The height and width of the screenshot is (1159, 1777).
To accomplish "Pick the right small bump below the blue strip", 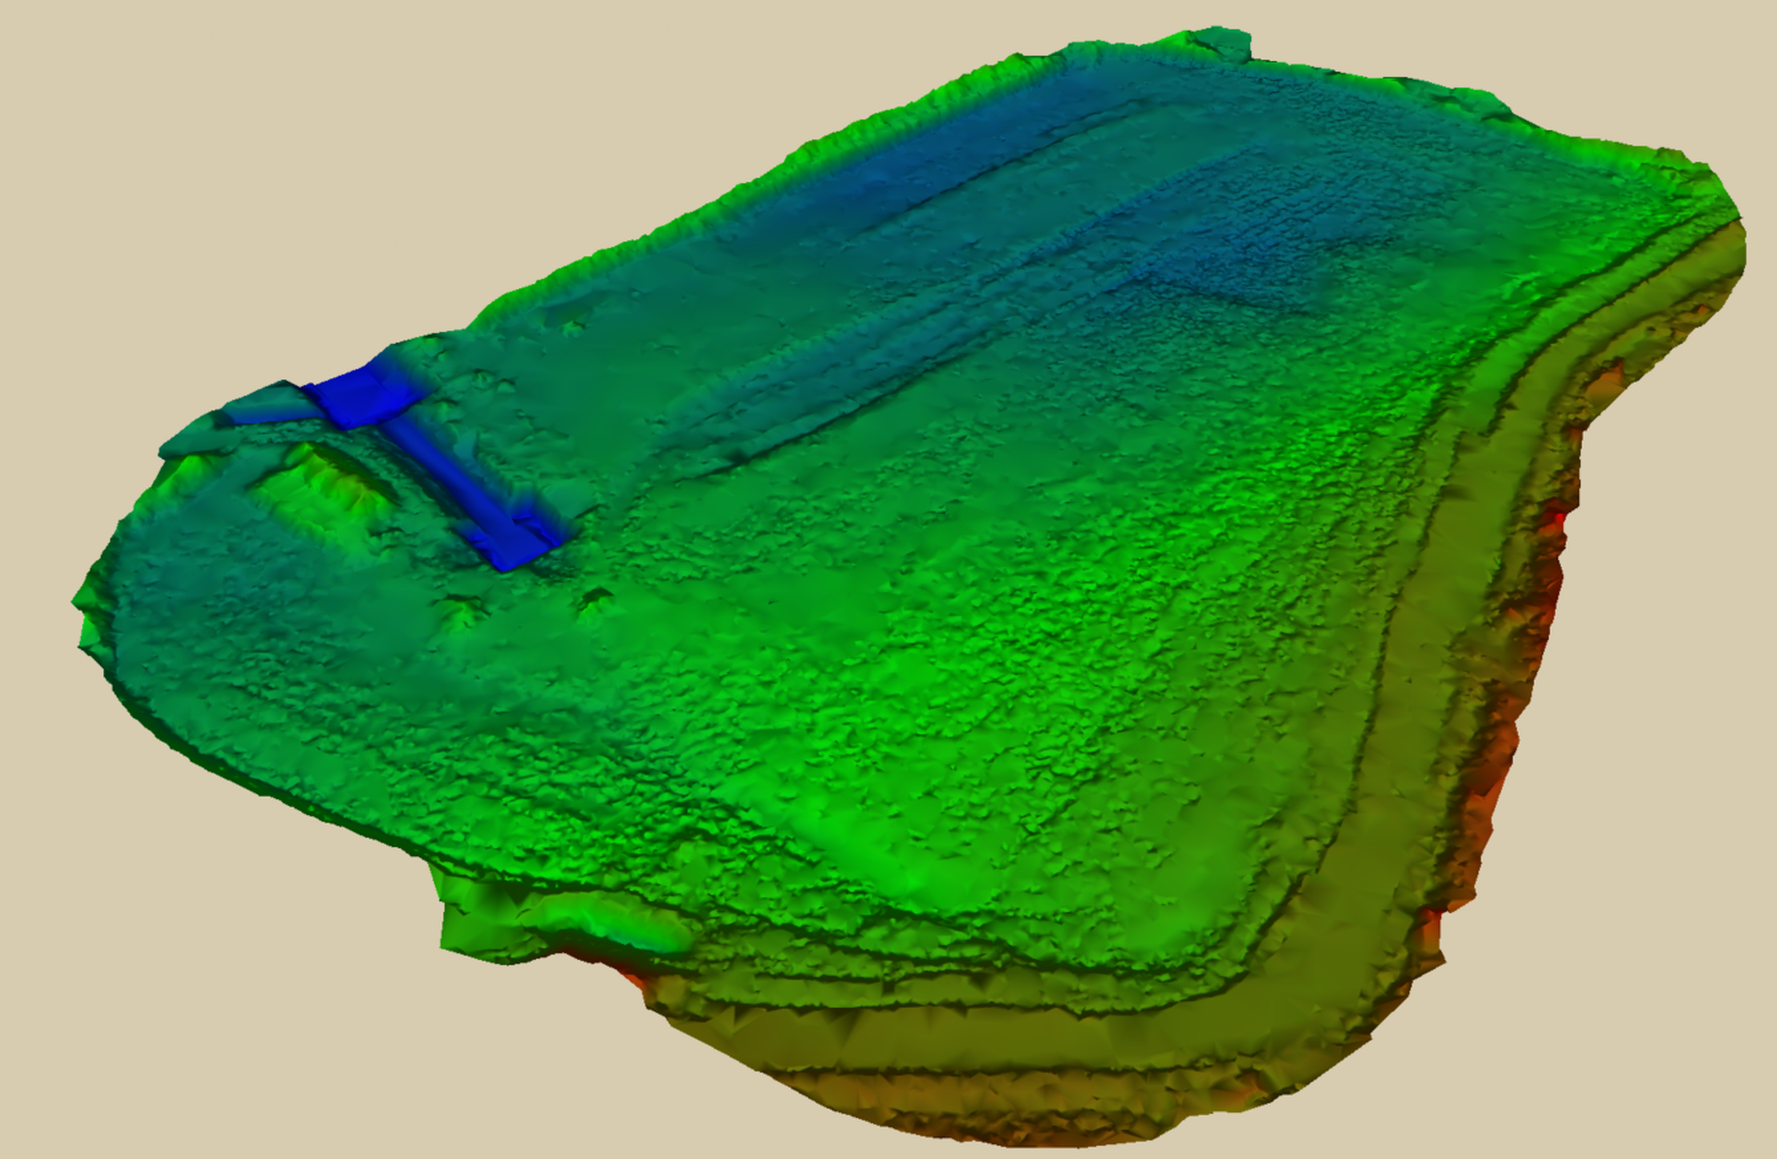I will [x=597, y=600].
